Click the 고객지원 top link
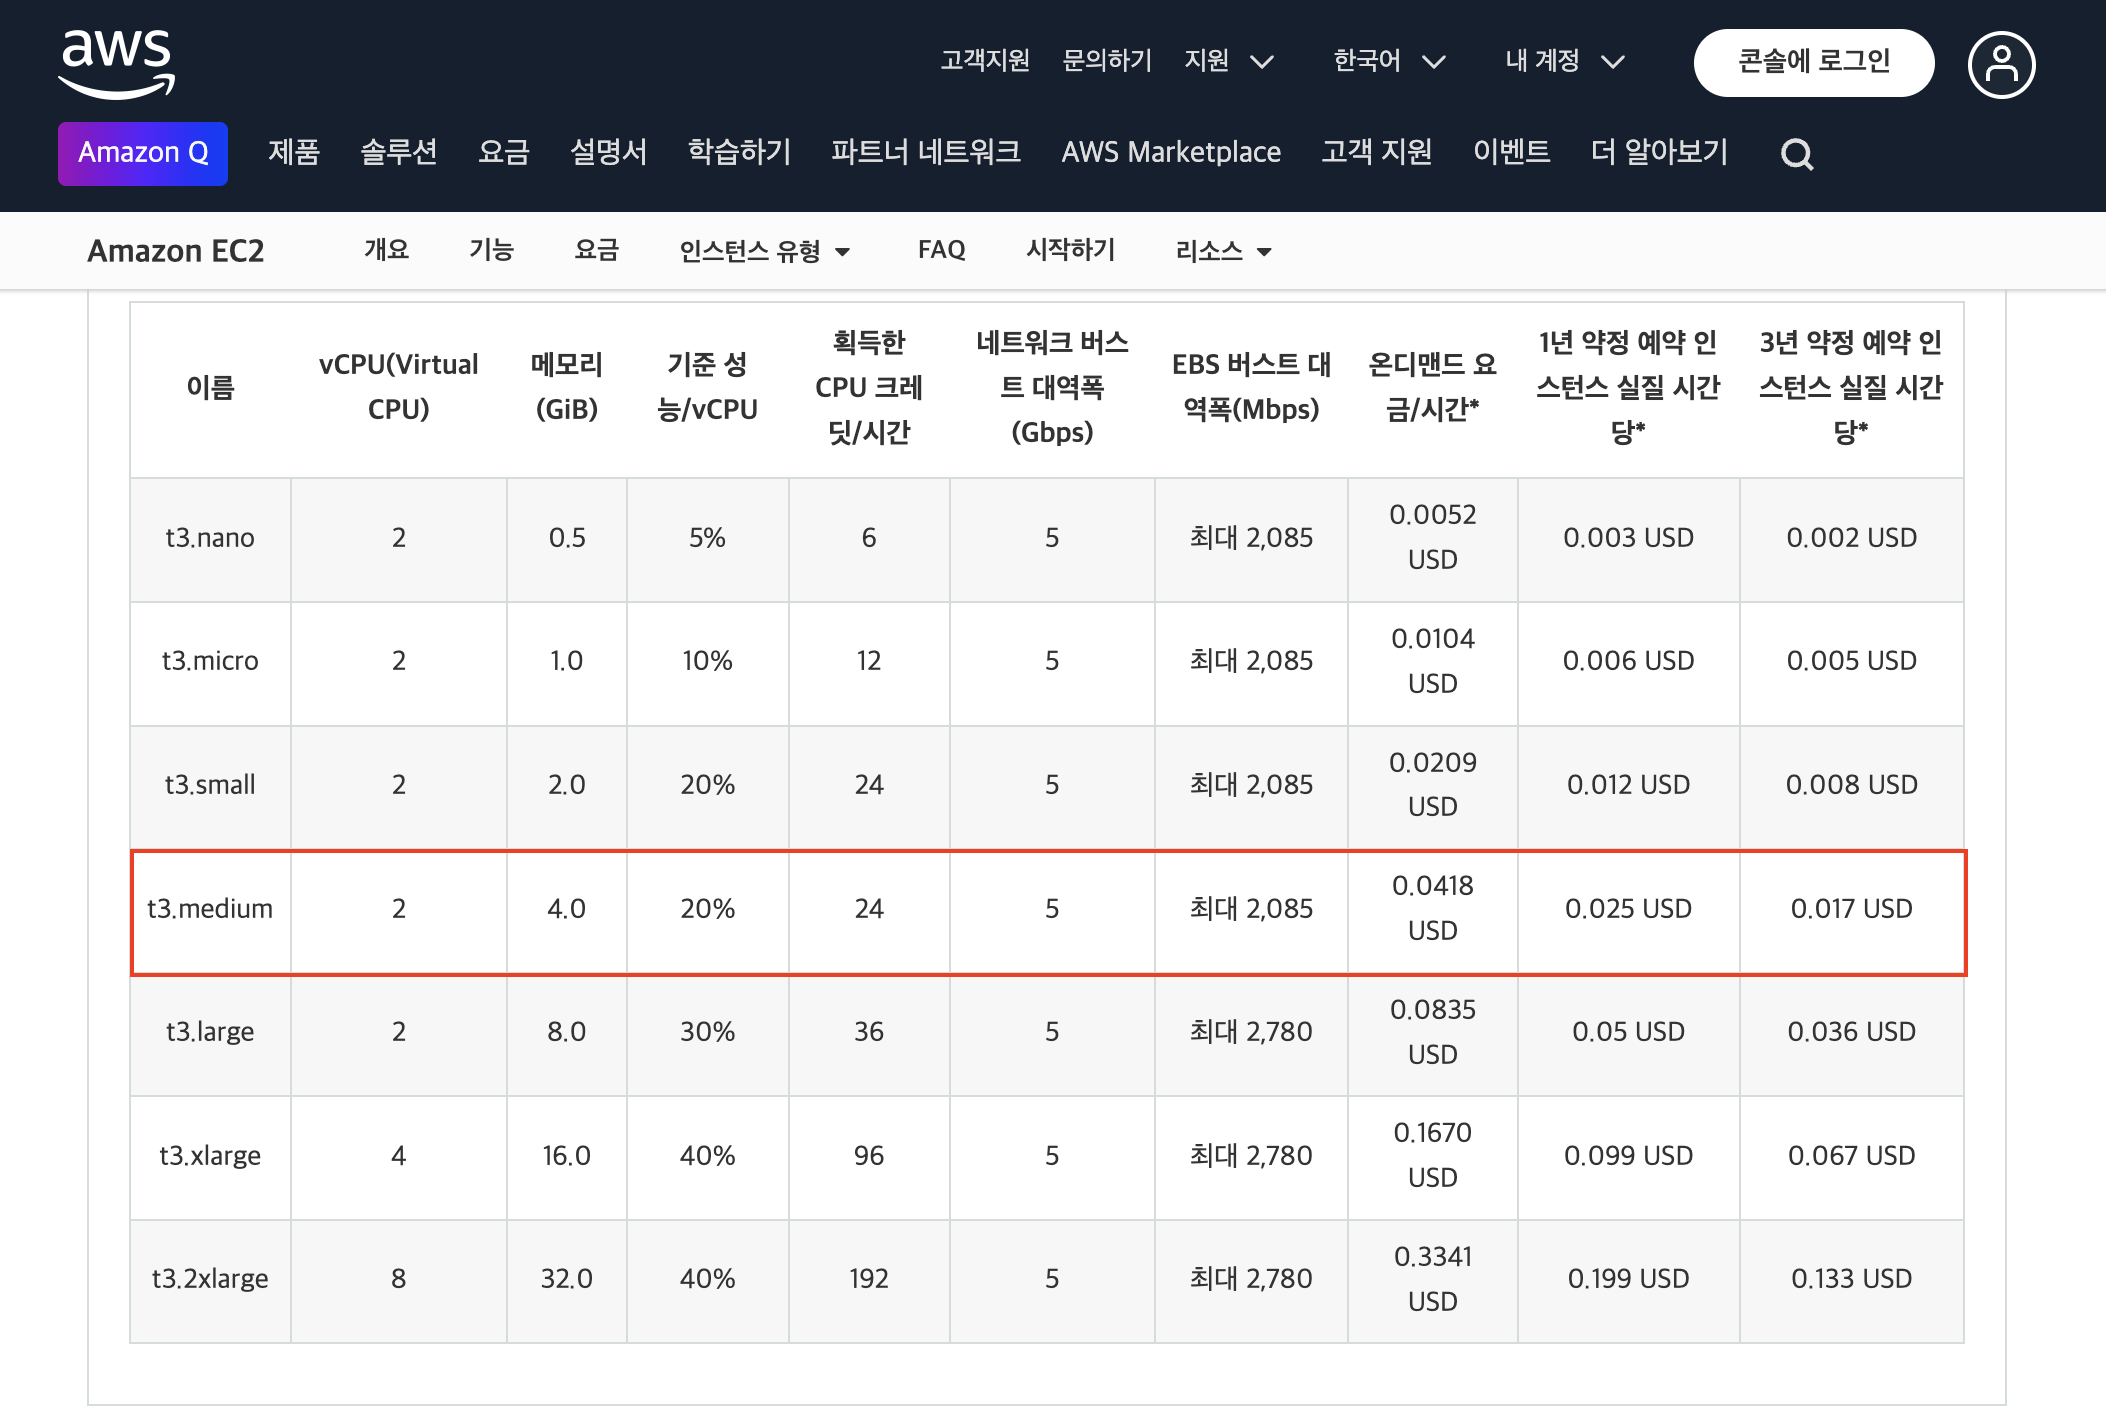2106x1406 pixels. point(984,61)
